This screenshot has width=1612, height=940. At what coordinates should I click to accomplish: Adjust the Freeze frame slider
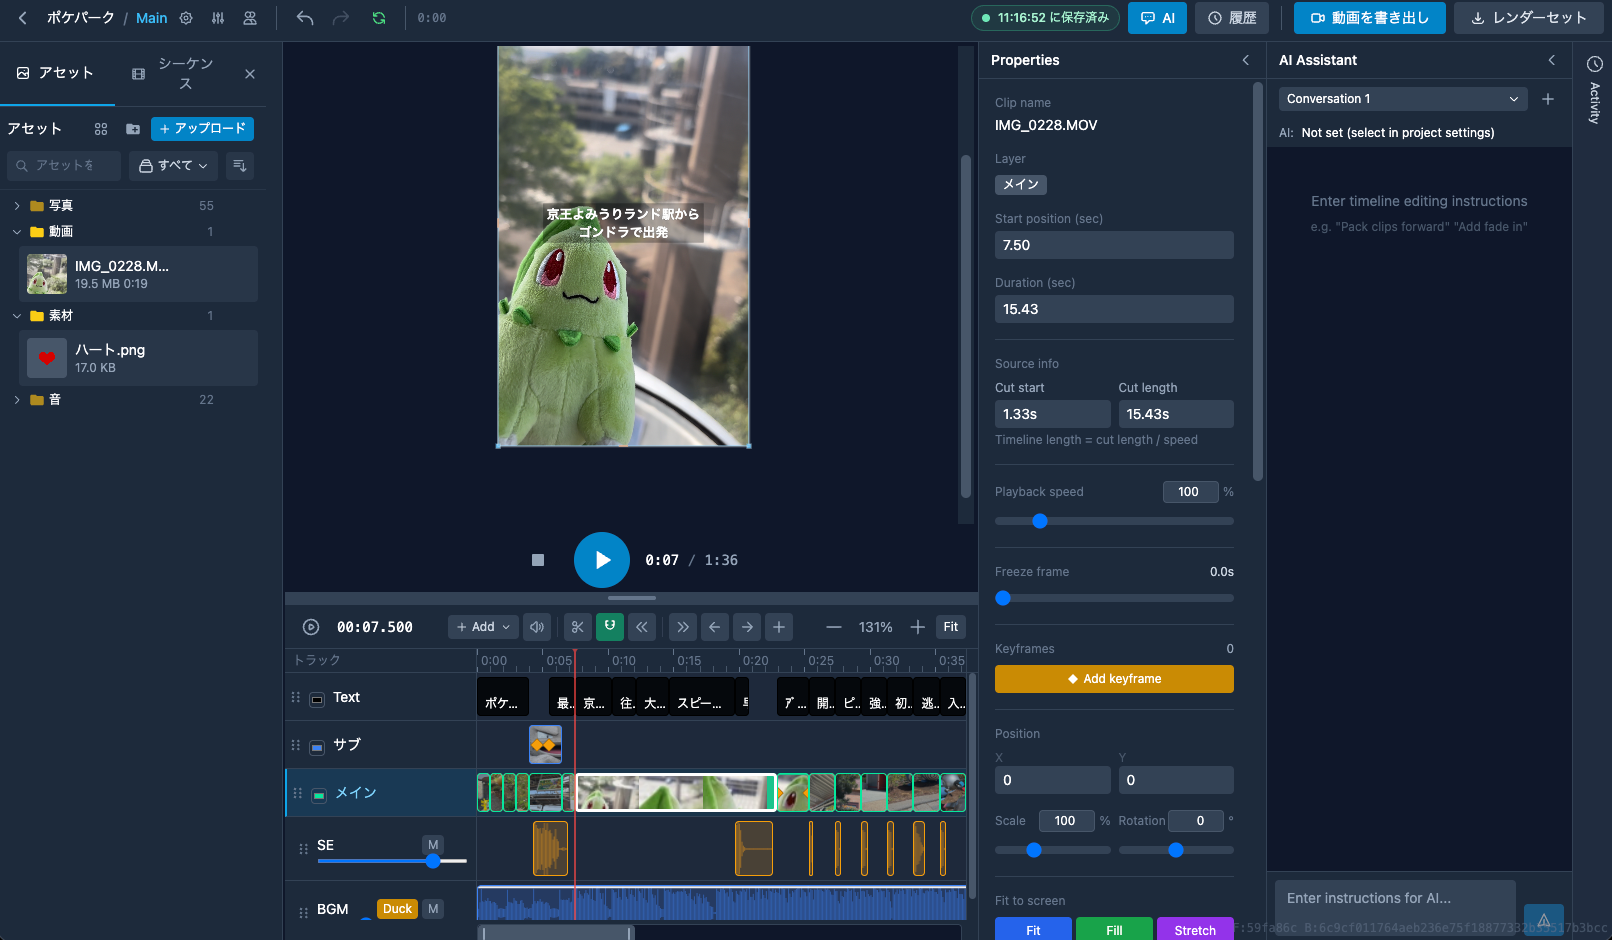click(1114, 598)
